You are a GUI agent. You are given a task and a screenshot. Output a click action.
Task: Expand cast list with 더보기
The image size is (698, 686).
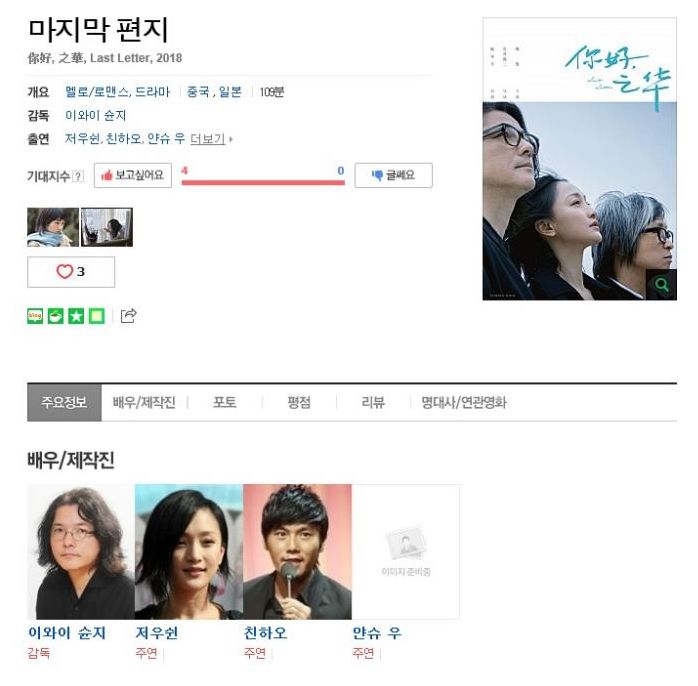(208, 139)
